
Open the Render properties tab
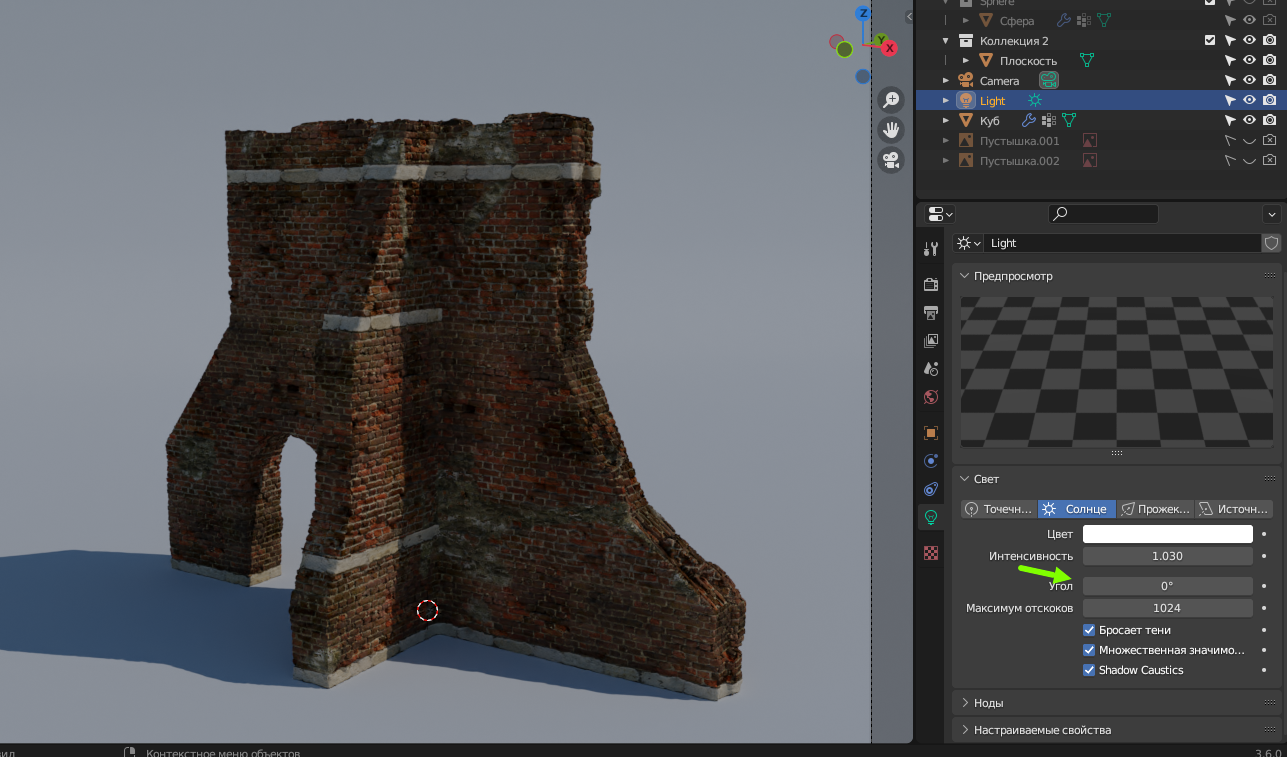(x=931, y=284)
